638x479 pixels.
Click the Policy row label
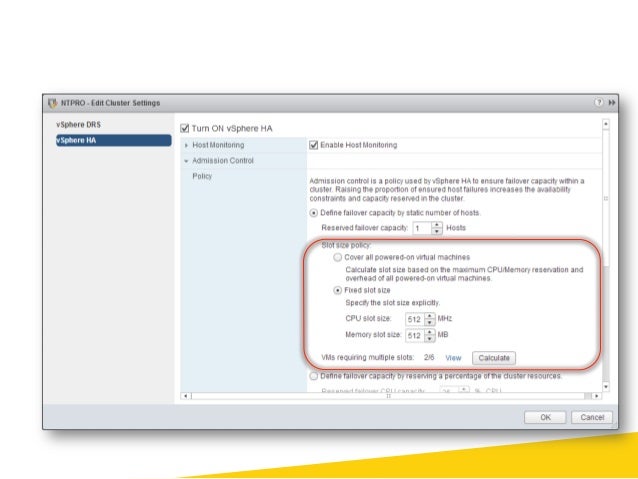(202, 176)
